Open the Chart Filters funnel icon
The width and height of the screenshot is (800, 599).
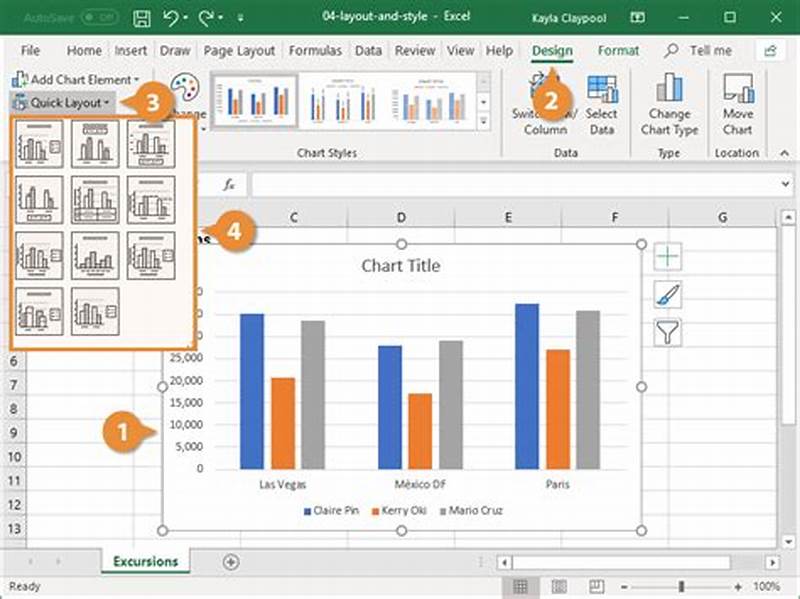(668, 331)
